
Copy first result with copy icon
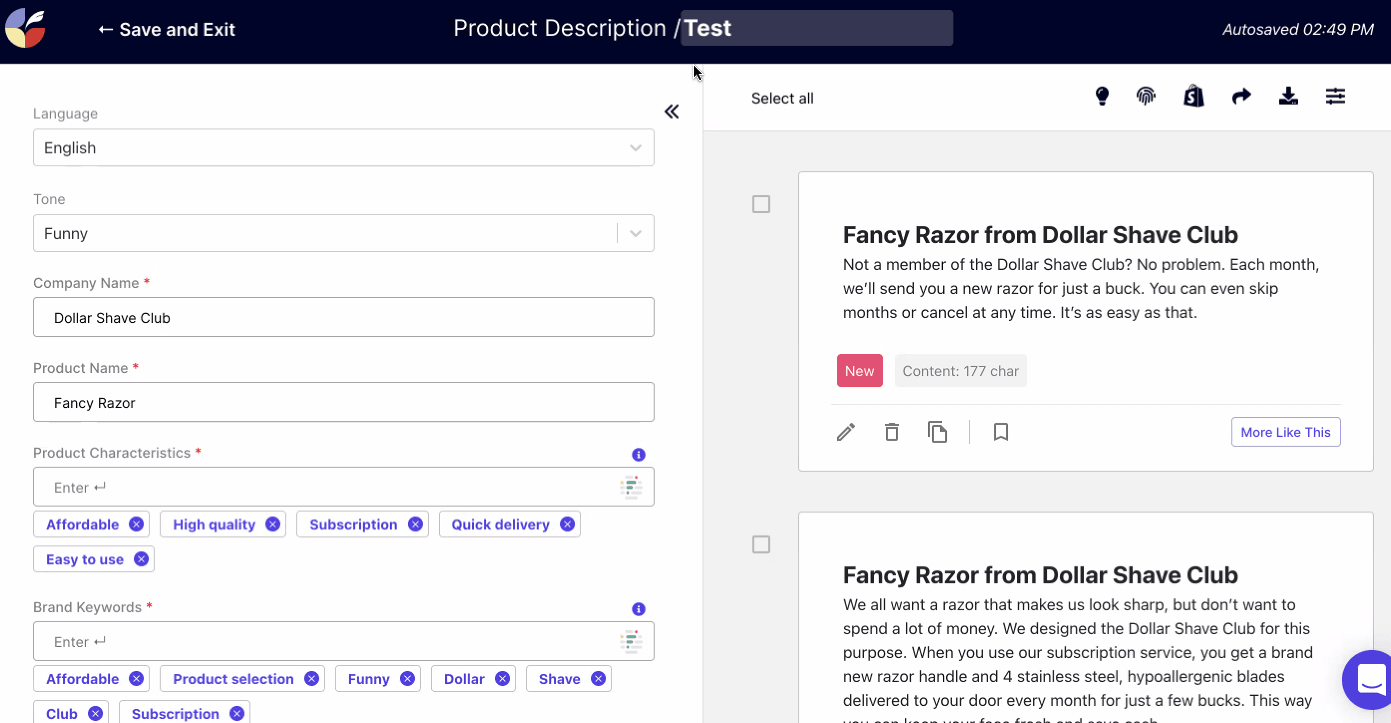(x=937, y=432)
